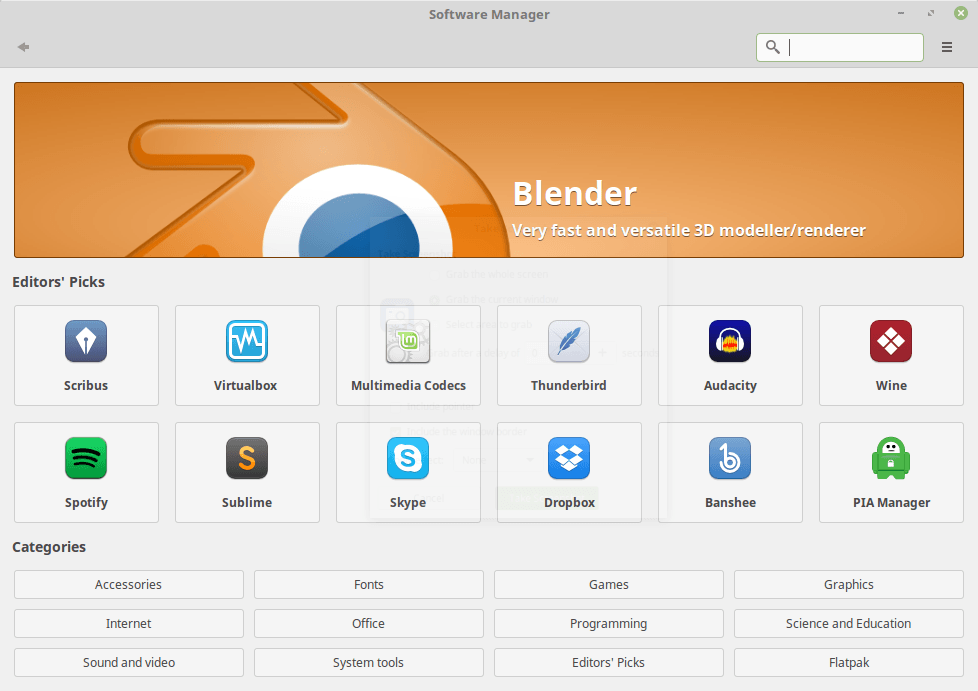The height and width of the screenshot is (691, 978).
Task: Open the Science and Education category
Action: pos(849,624)
